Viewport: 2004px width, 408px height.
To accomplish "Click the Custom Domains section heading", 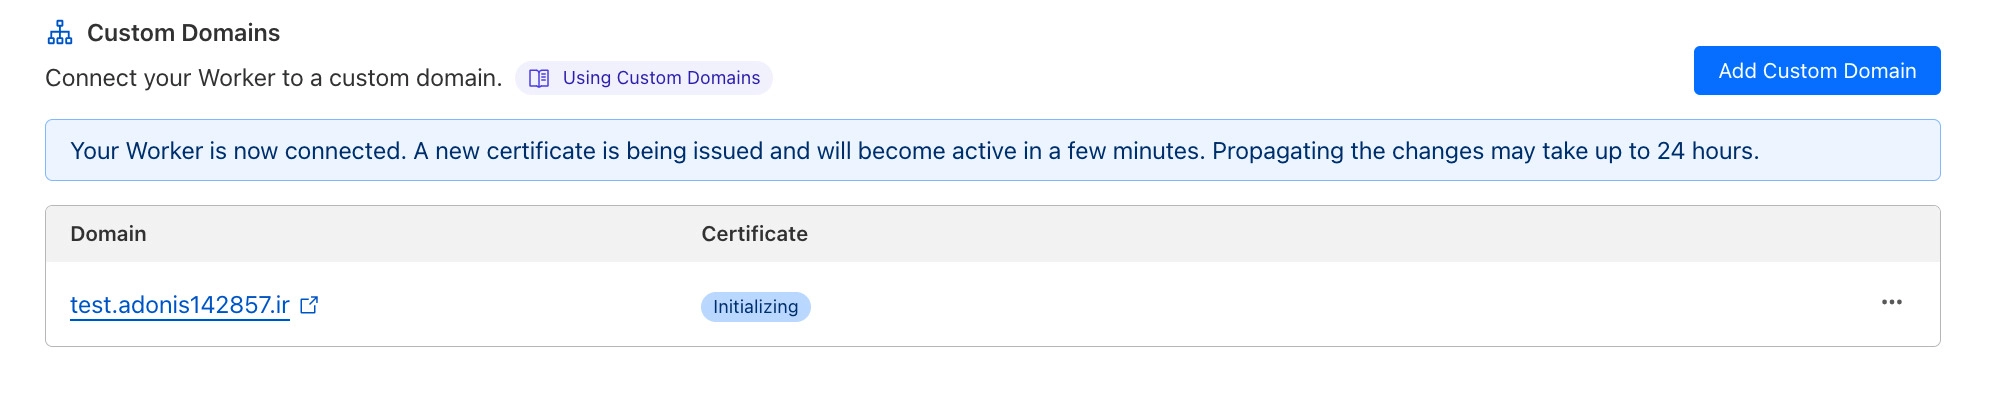I will [x=183, y=33].
